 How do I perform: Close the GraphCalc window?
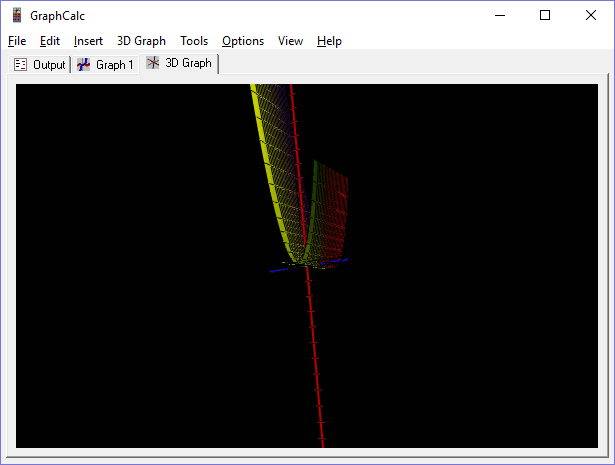pyautogui.click(x=591, y=16)
